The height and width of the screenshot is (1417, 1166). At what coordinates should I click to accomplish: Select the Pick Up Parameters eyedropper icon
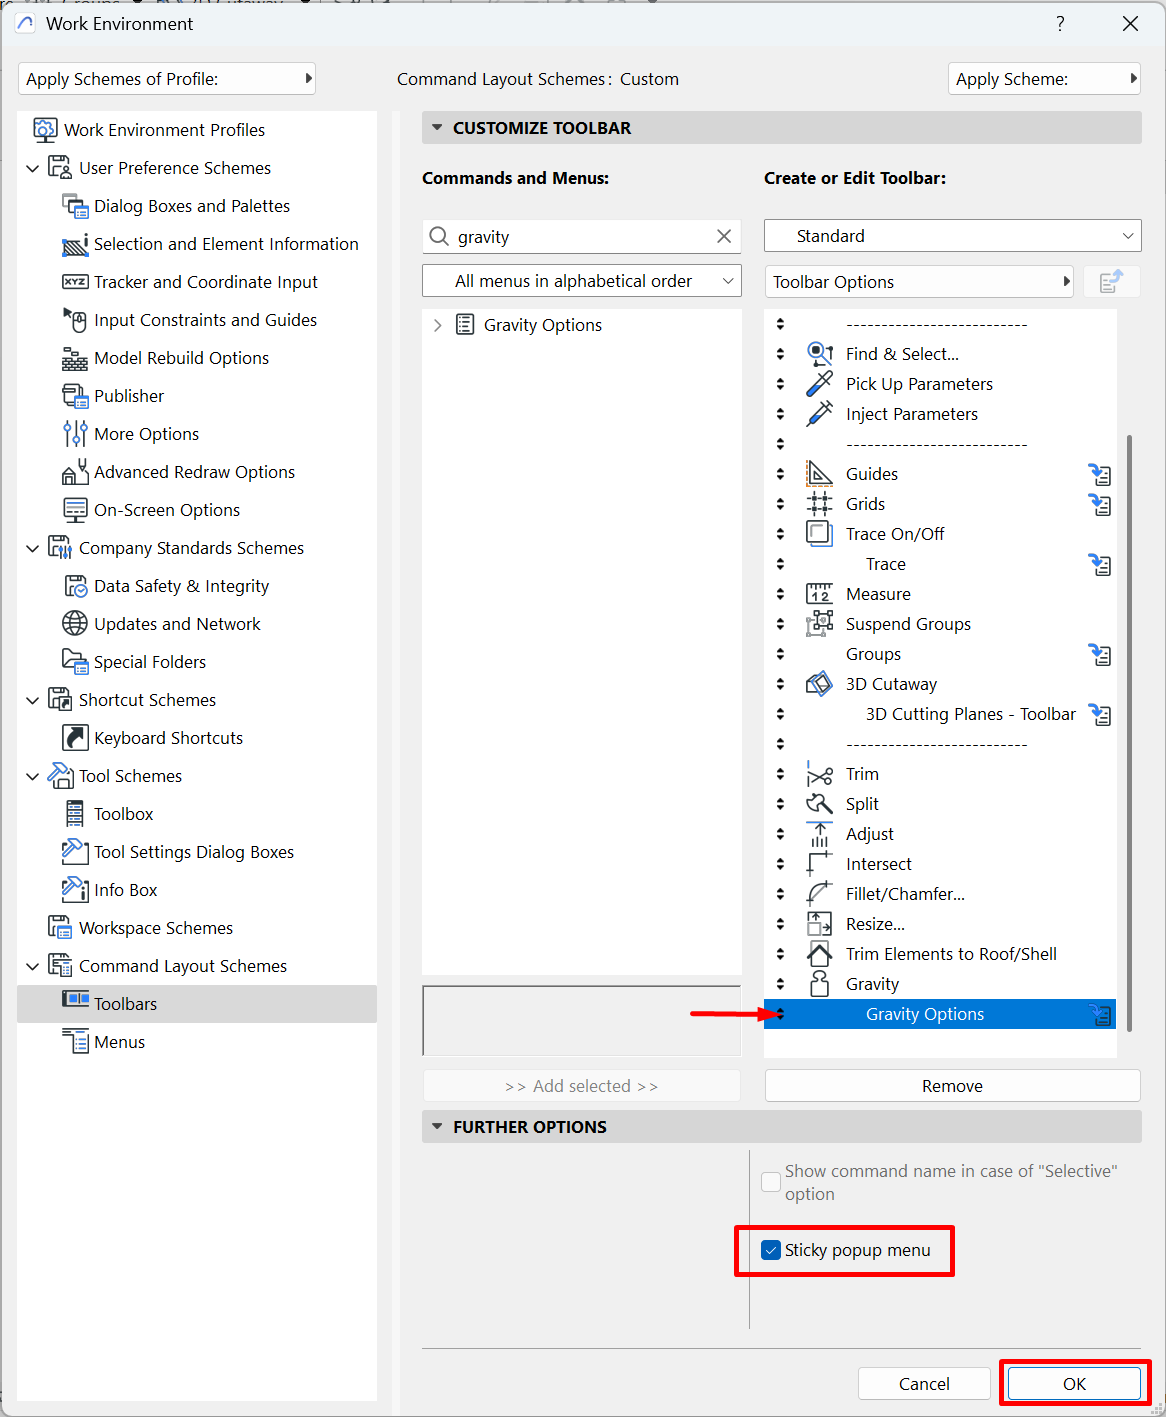pyautogui.click(x=819, y=384)
